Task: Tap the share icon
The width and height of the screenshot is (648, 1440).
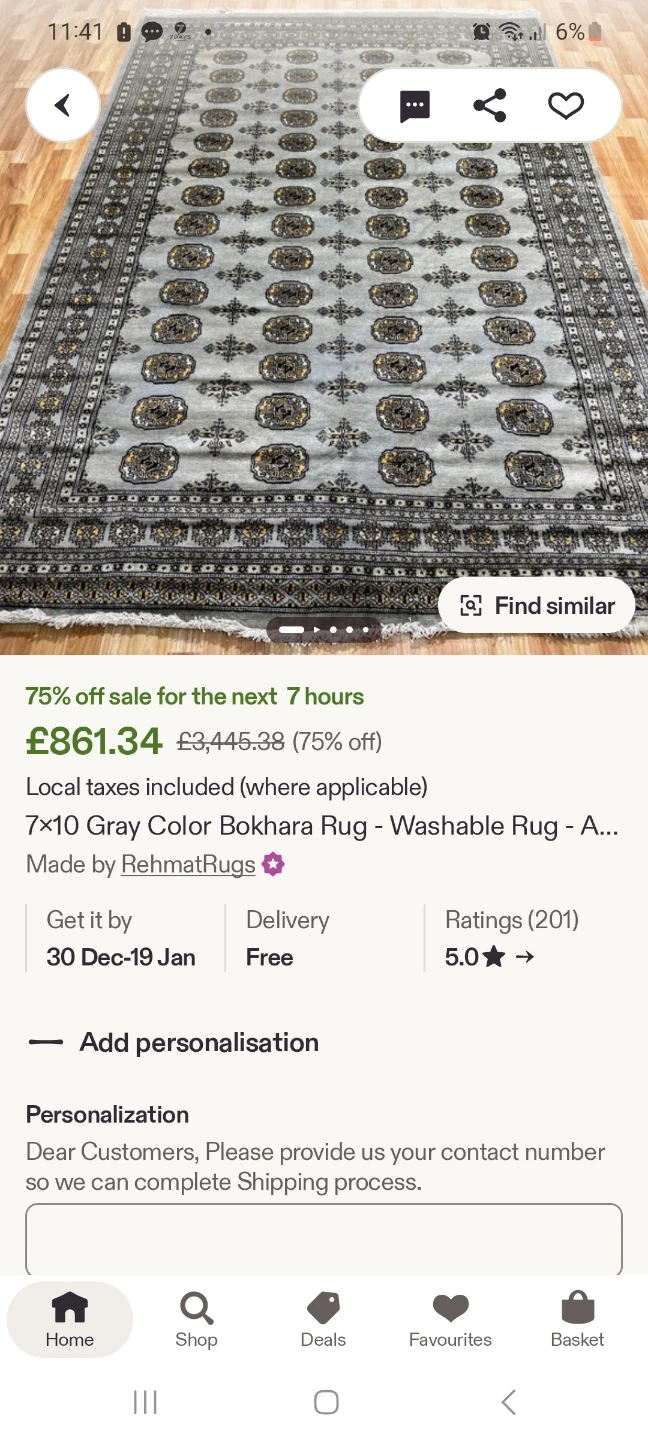Action: (489, 105)
